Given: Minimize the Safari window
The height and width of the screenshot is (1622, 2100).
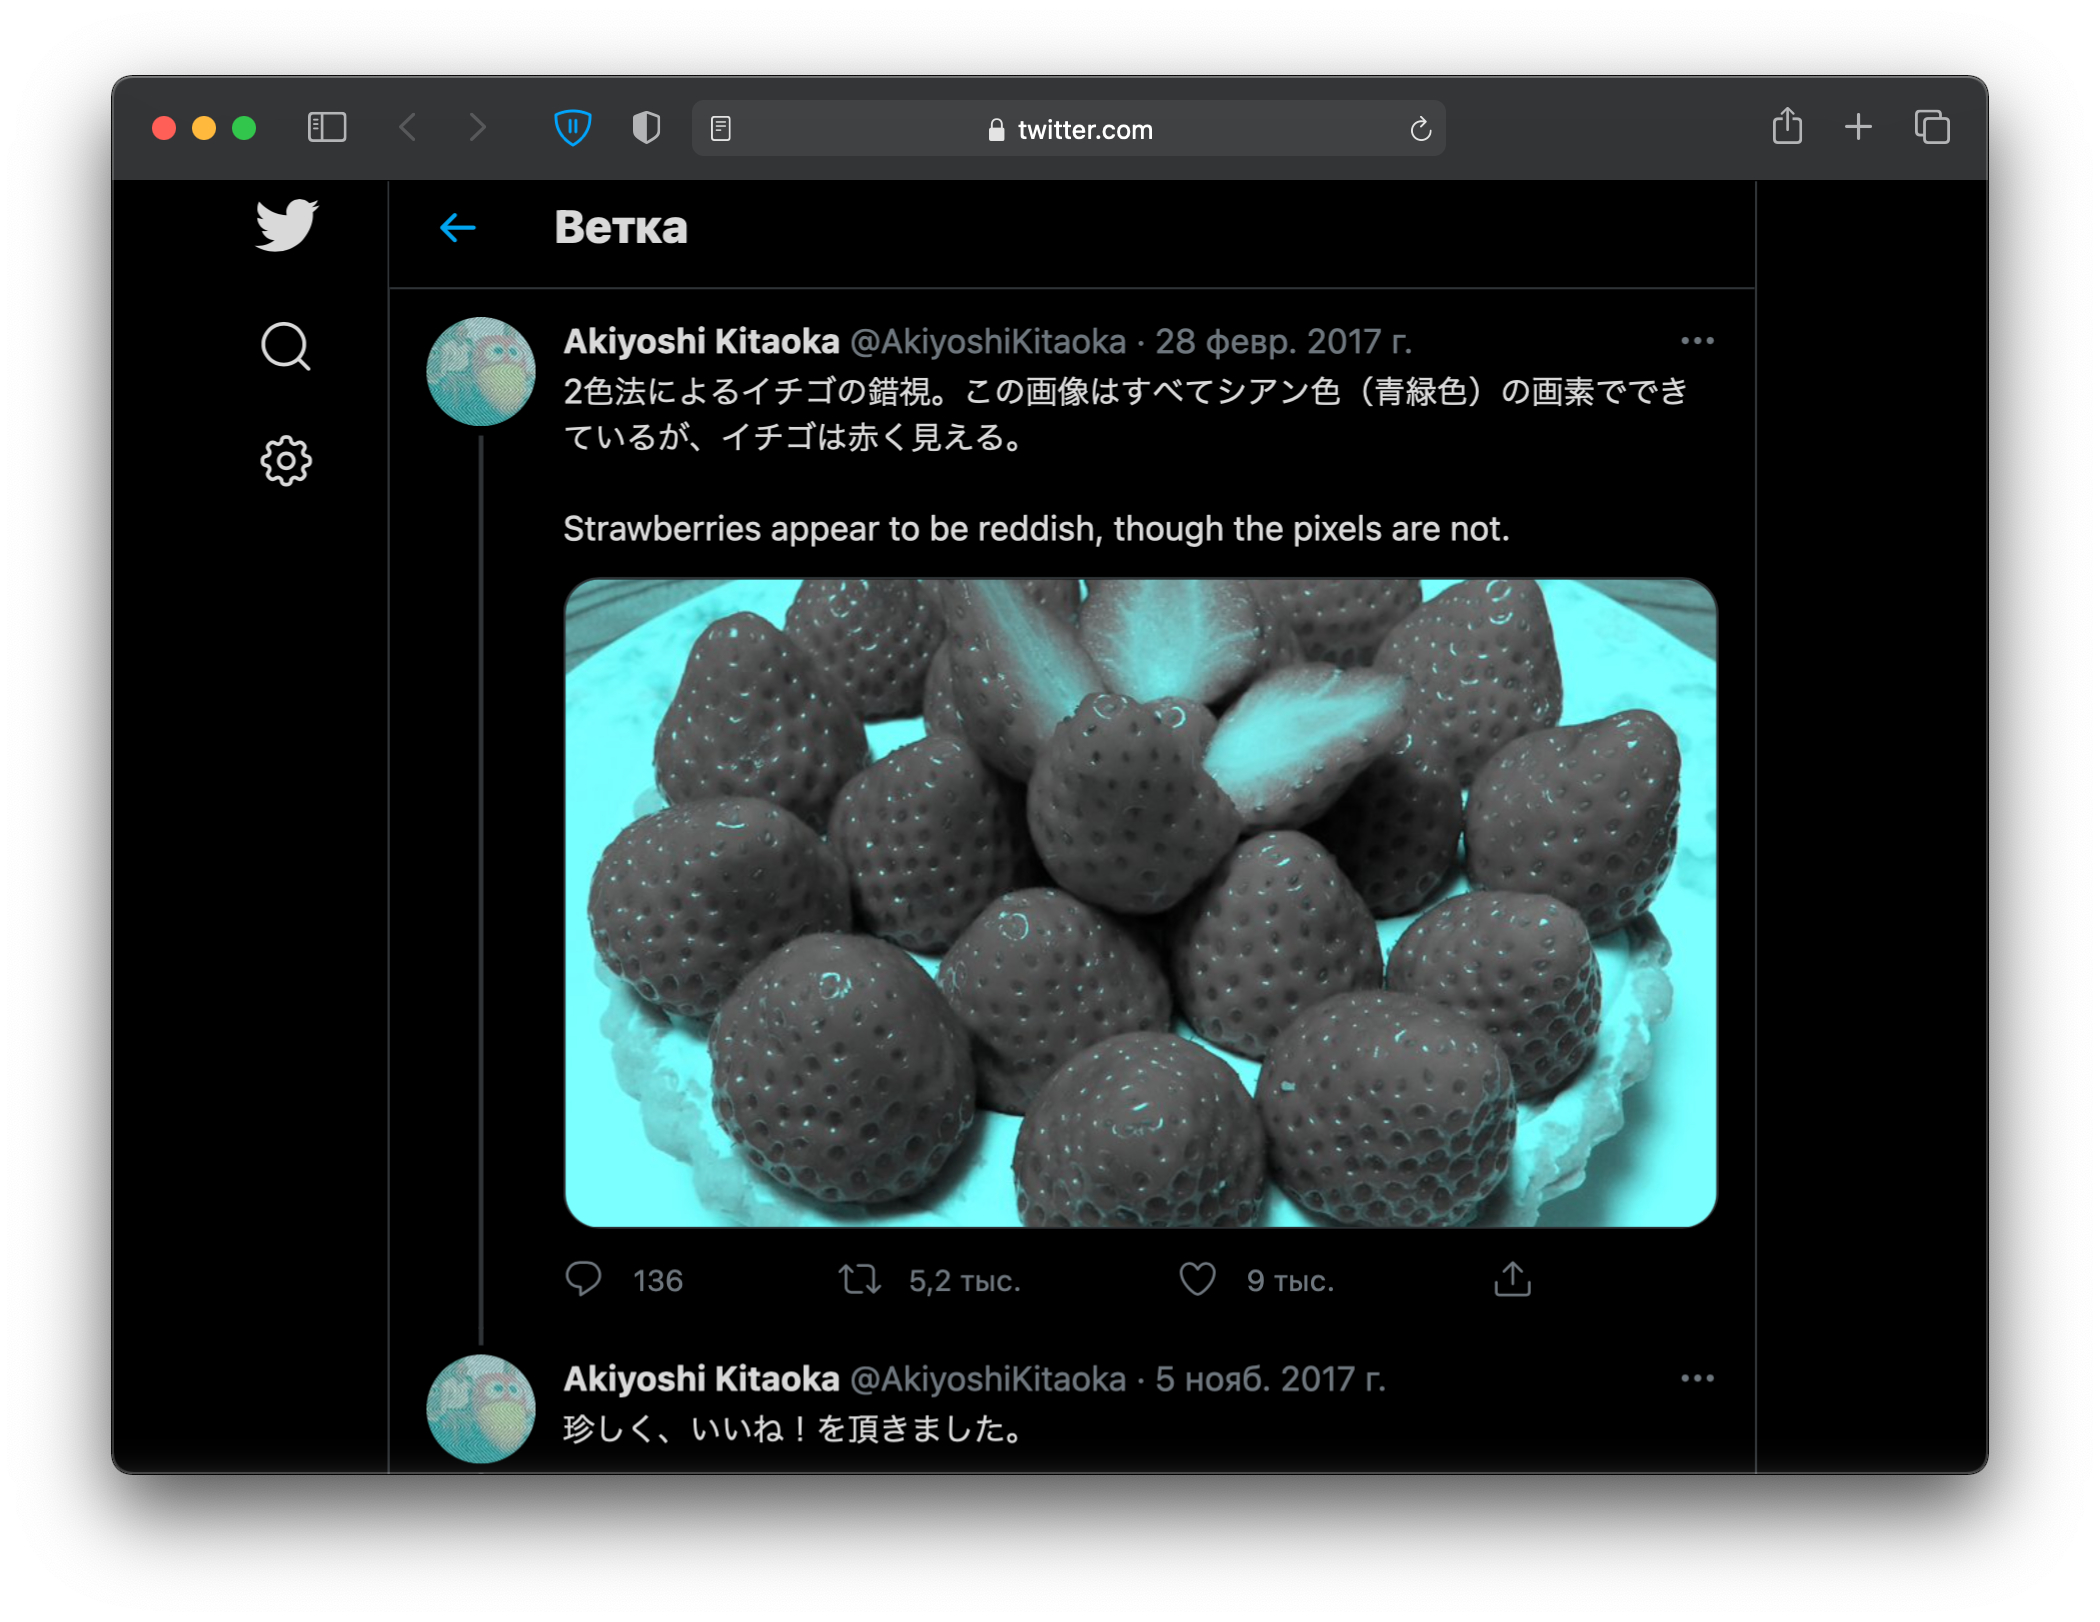Looking at the screenshot, I should [204, 128].
